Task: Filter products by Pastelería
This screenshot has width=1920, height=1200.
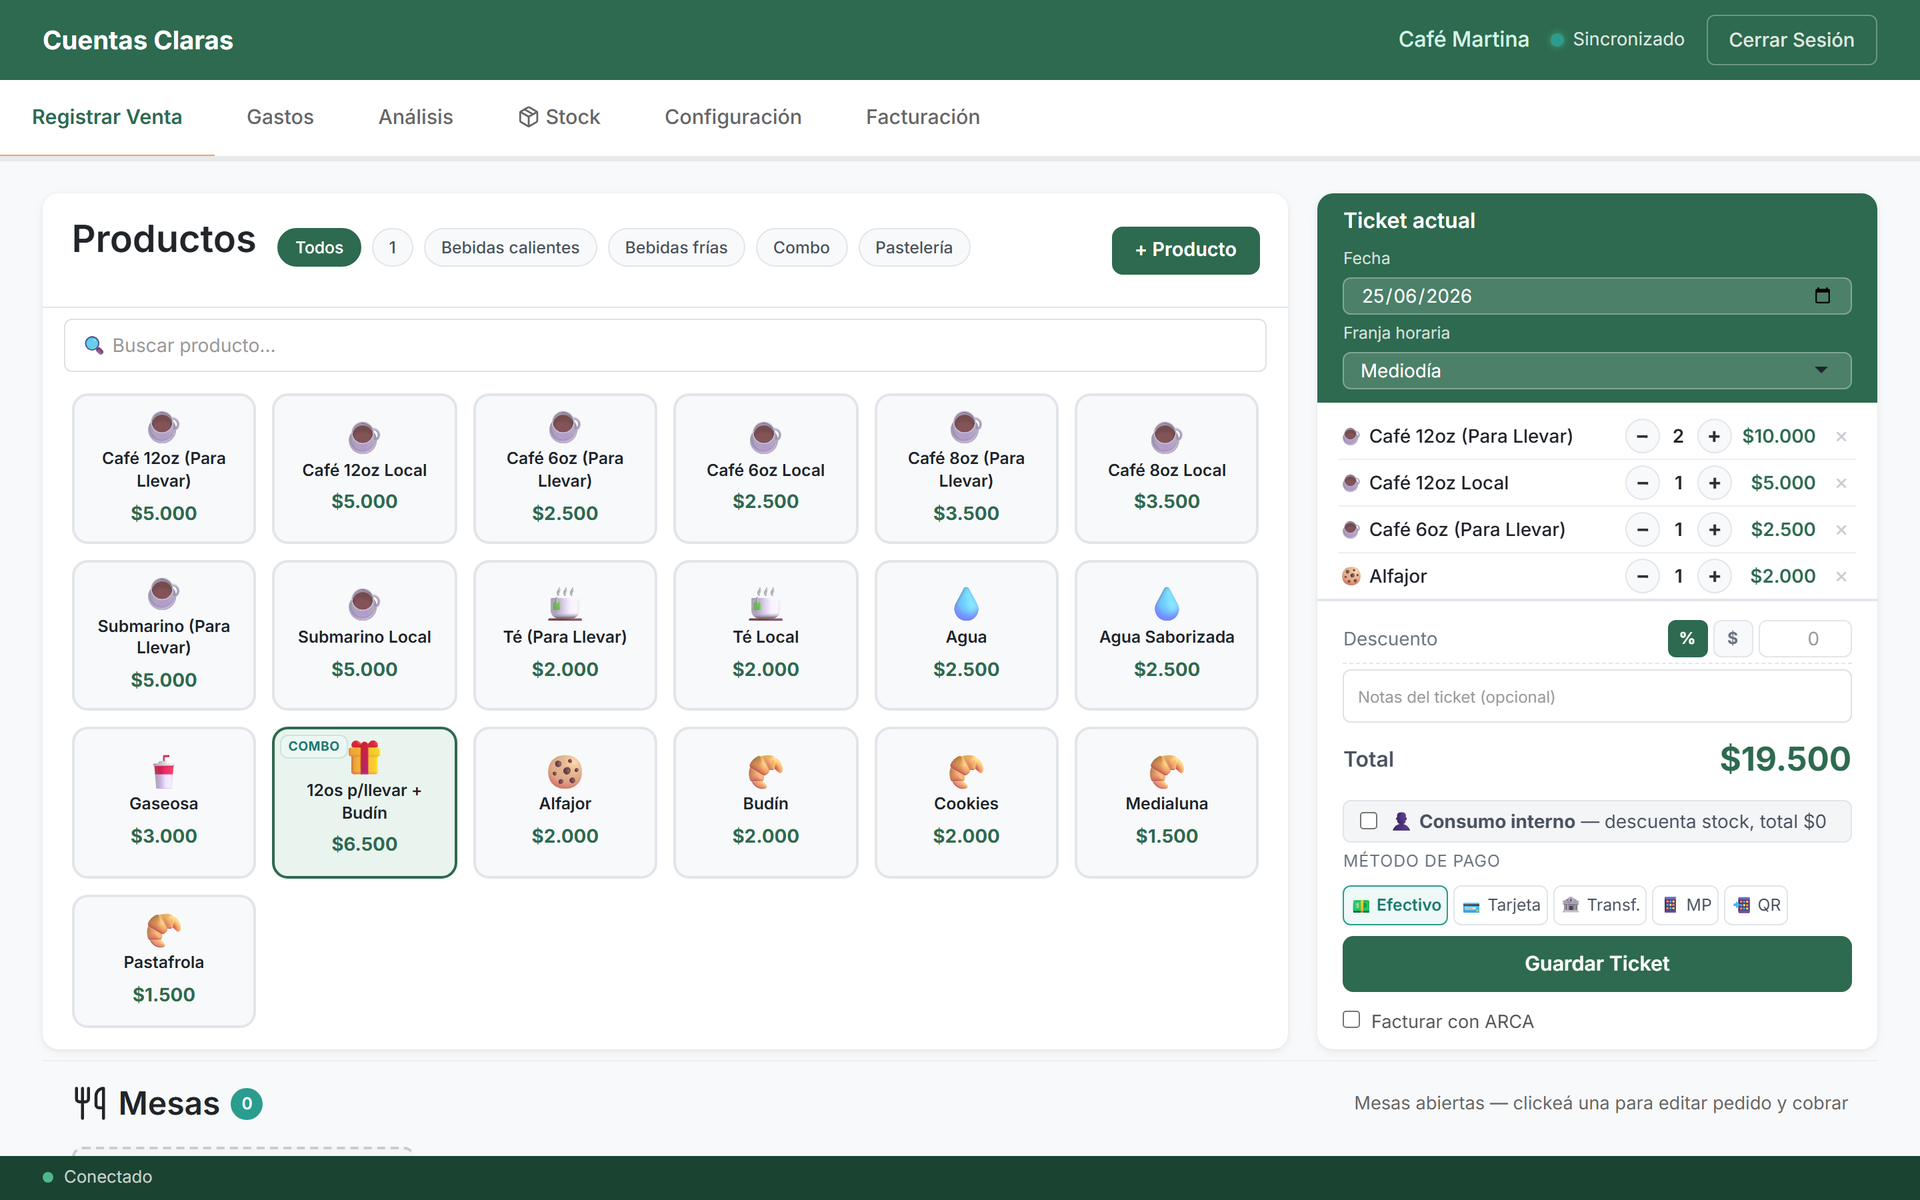Action: 914,247
